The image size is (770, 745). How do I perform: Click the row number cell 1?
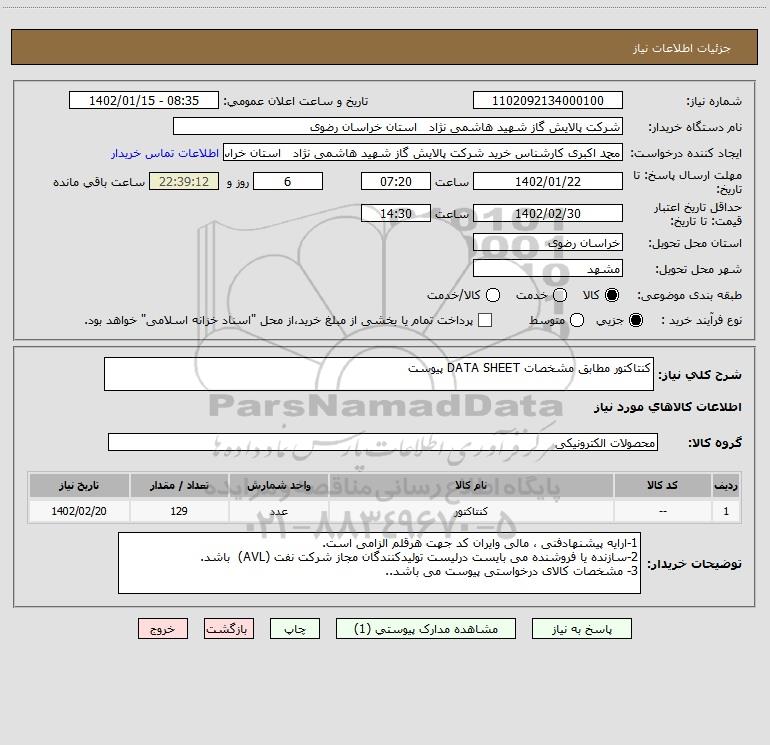[x=726, y=511]
